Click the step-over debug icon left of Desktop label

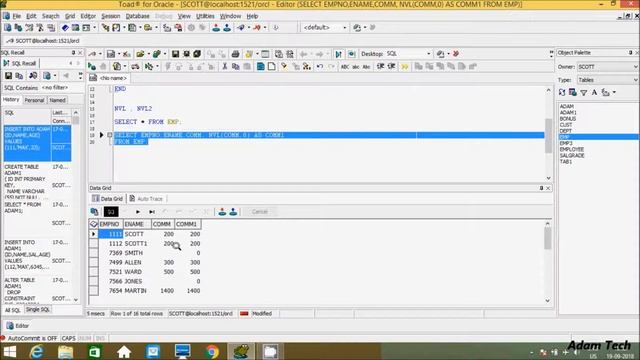(x=338, y=54)
